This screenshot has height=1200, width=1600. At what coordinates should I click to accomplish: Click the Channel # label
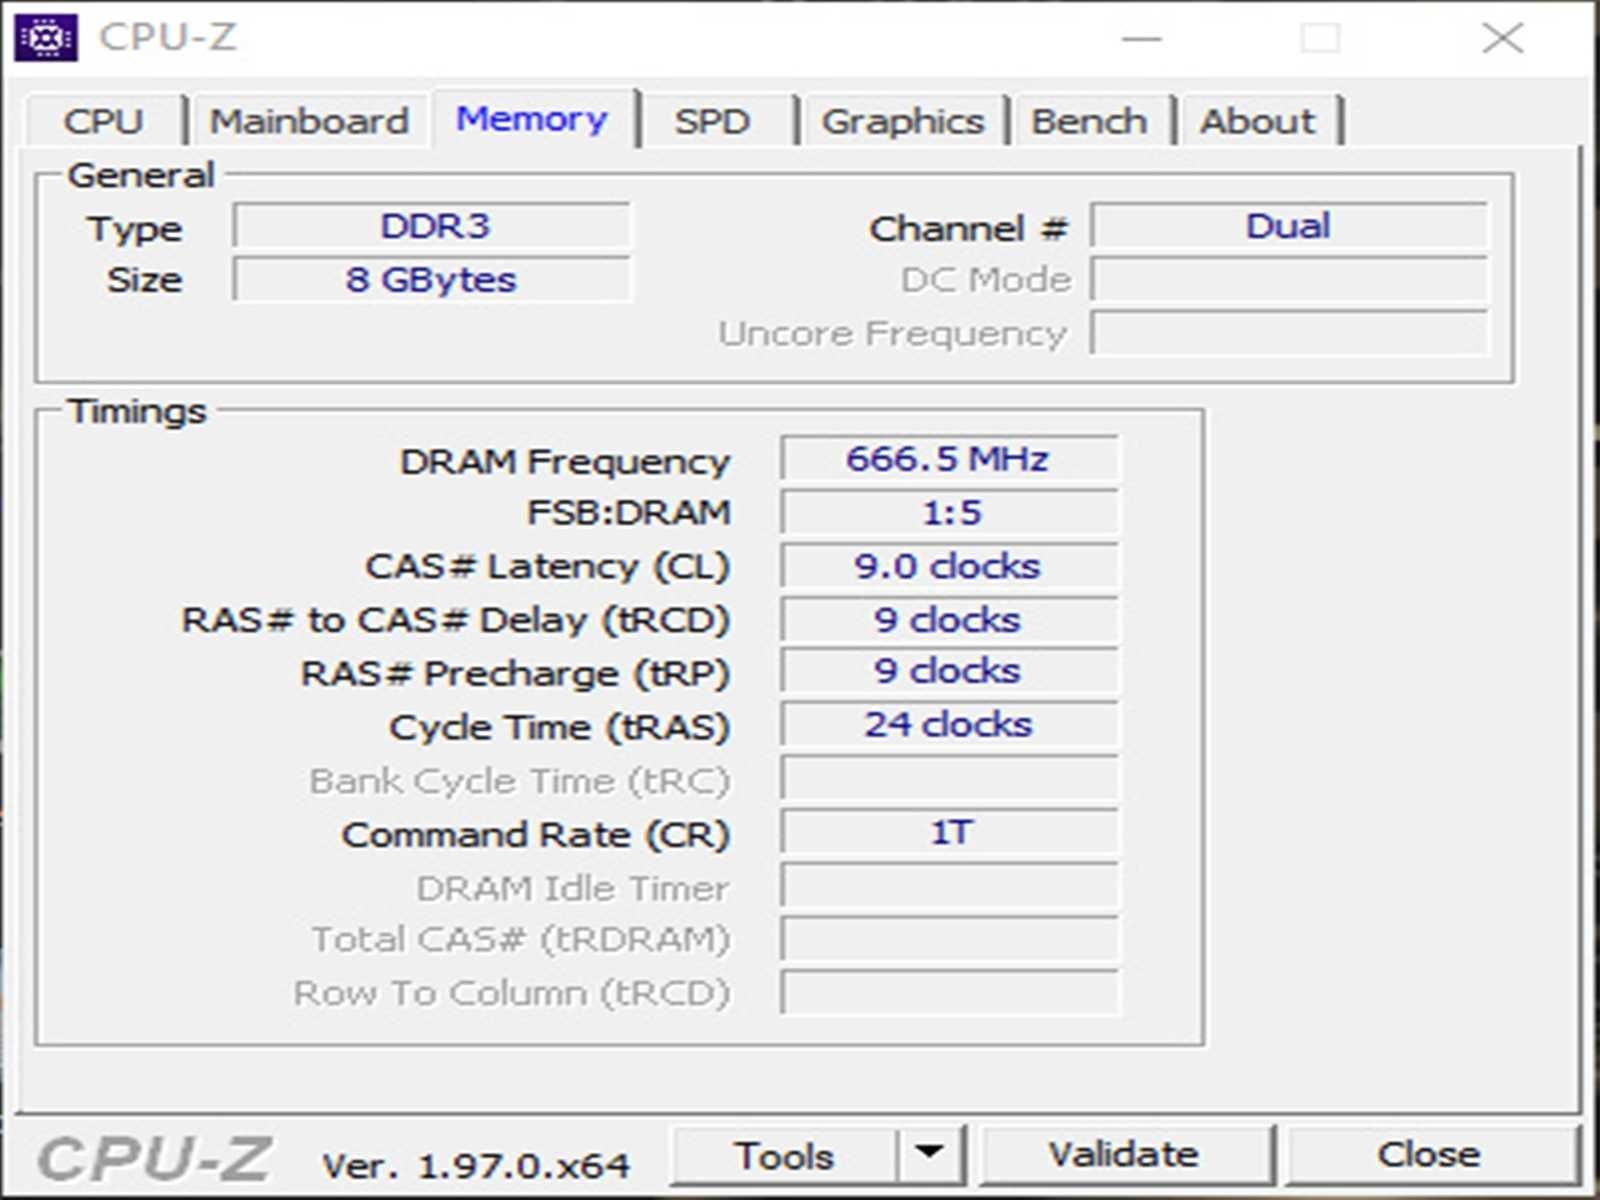point(969,229)
